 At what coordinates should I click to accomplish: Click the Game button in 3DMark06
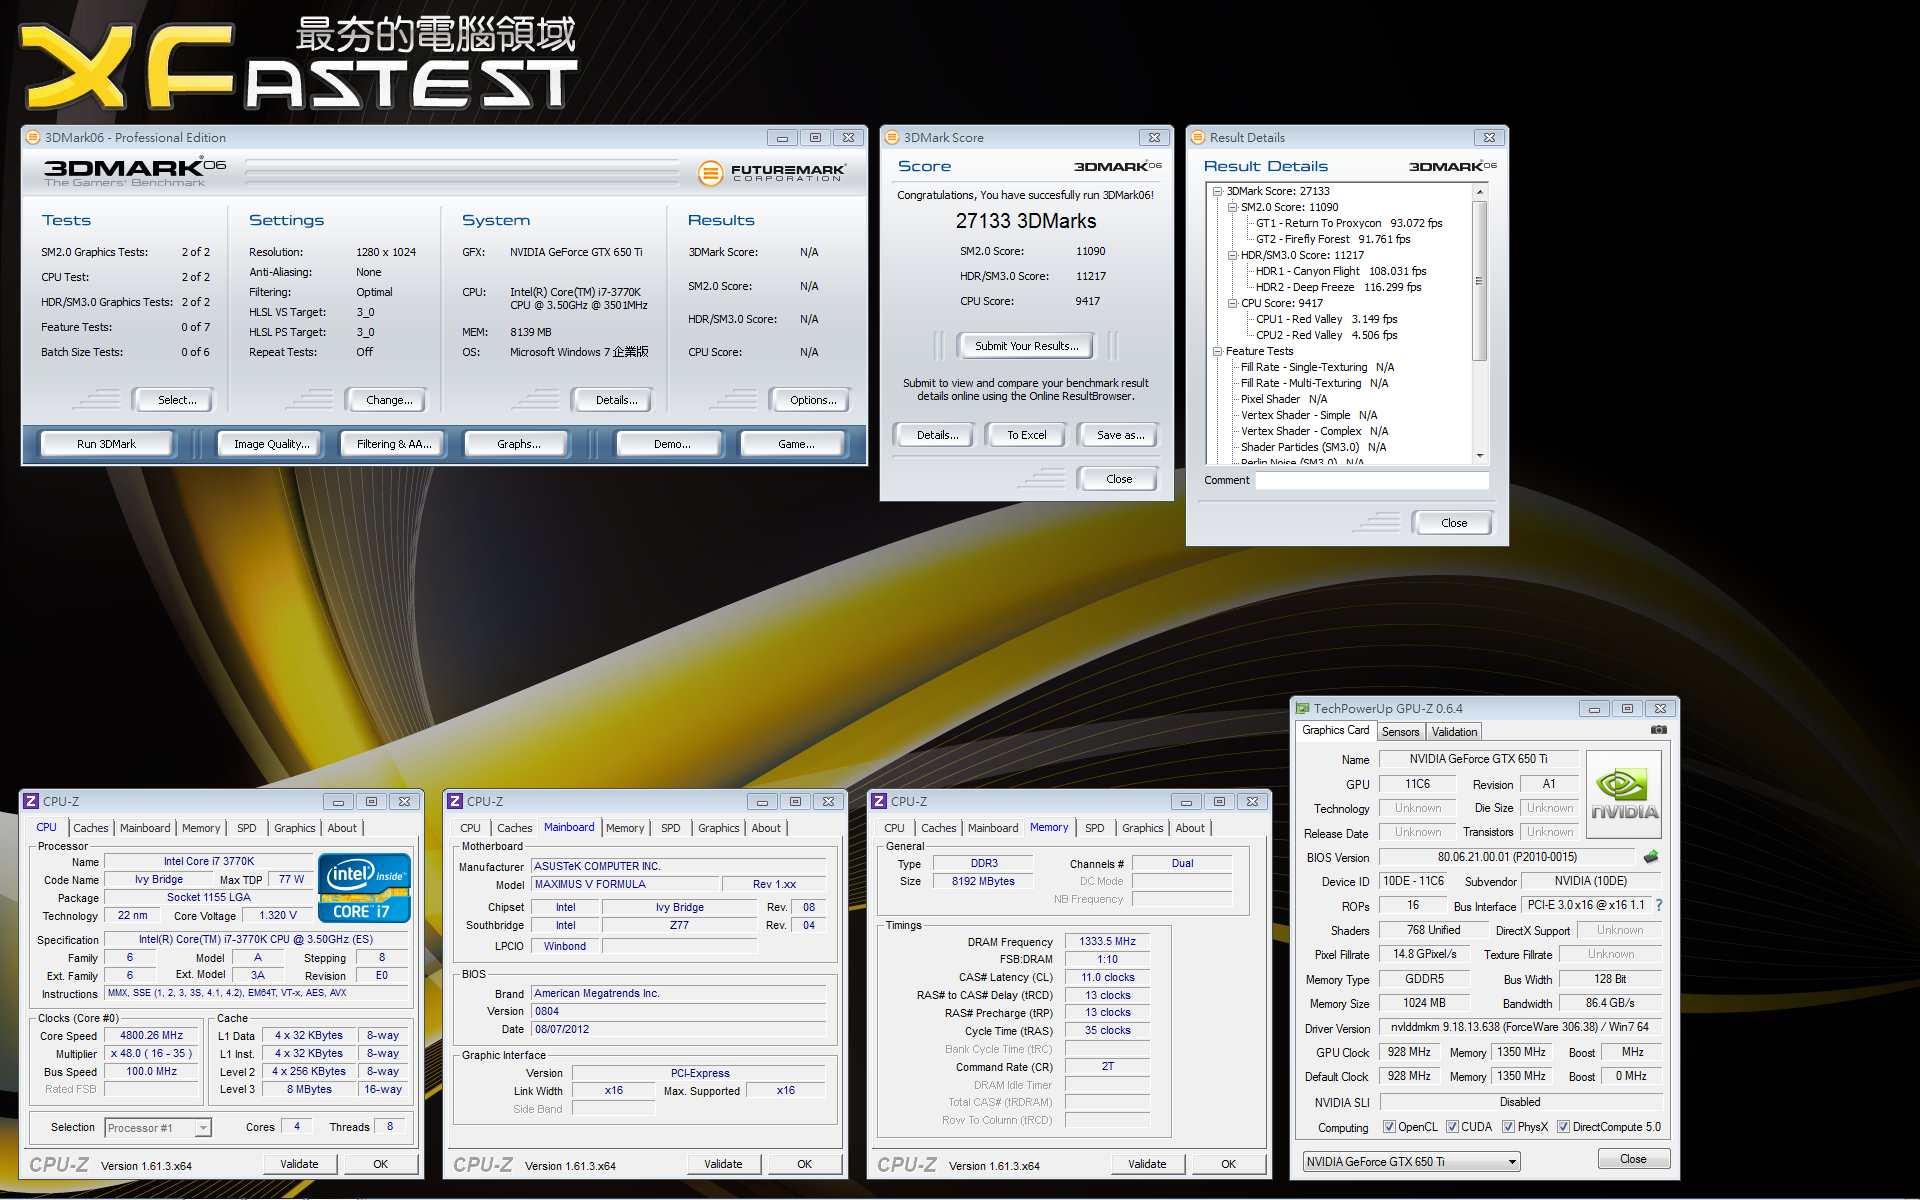[796, 444]
